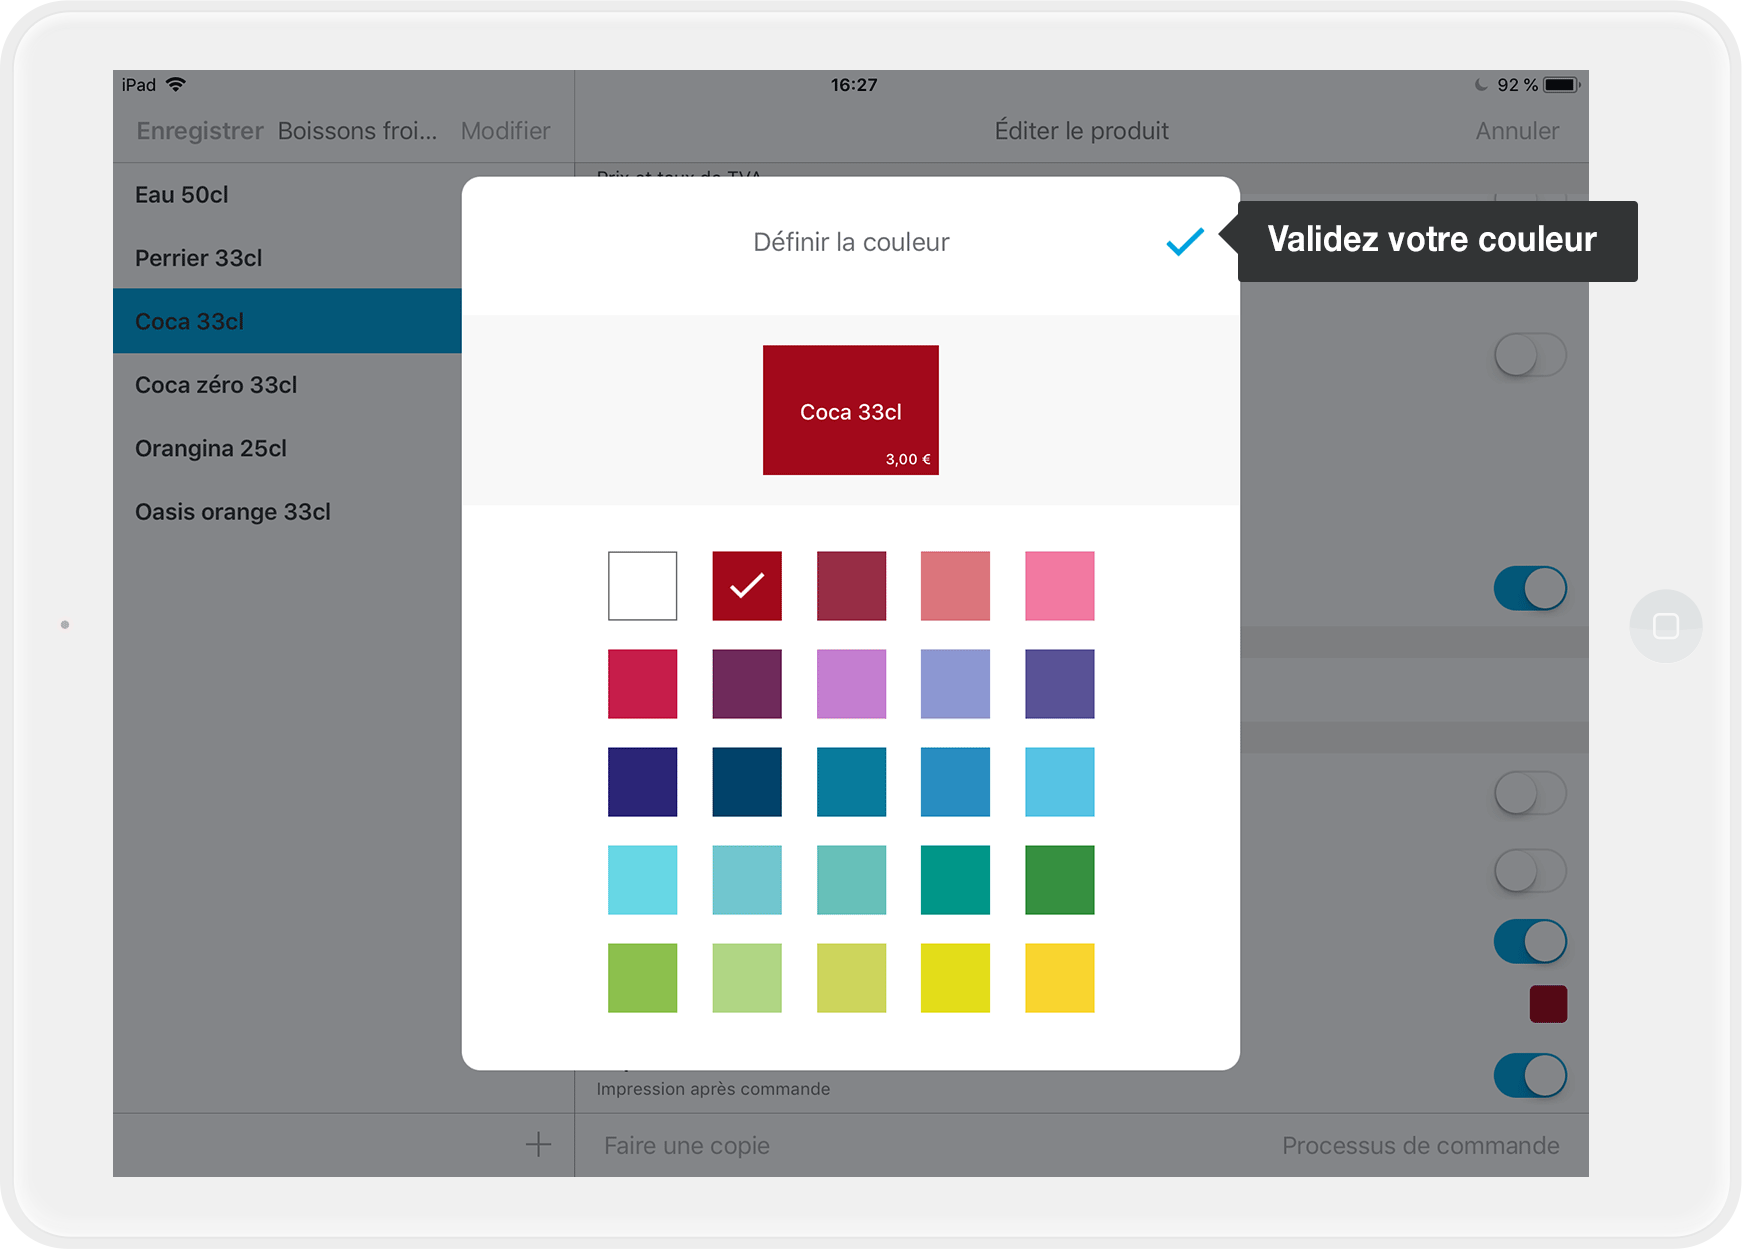Pick the bright pink swatch
1742x1249 pixels.
pos(1060,586)
